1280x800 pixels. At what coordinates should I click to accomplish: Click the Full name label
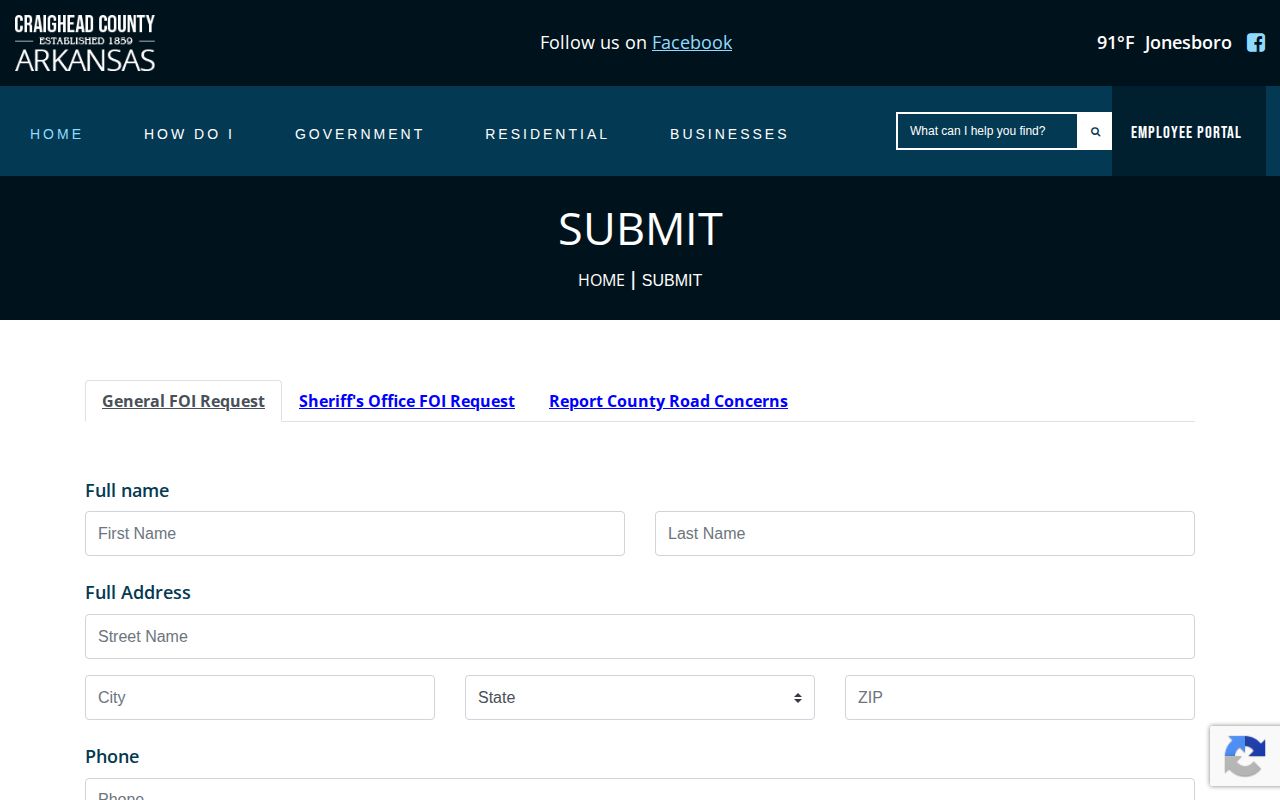click(127, 490)
